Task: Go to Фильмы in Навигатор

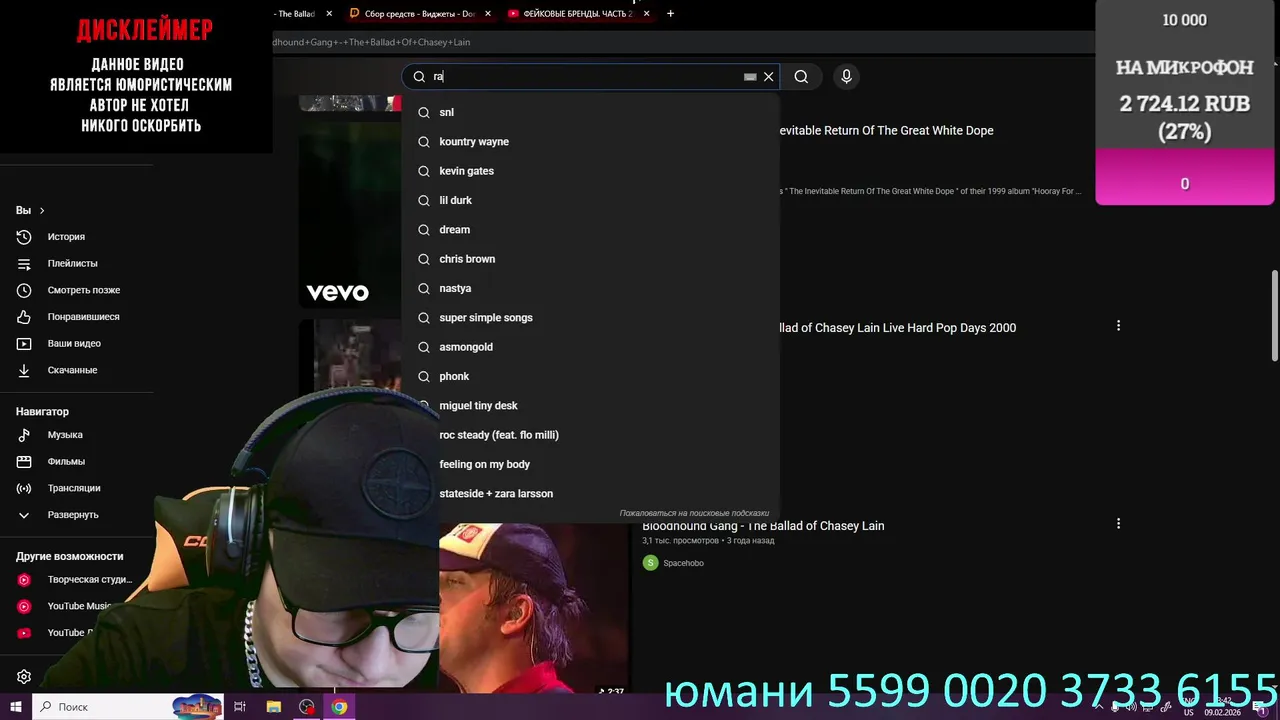Action: point(66,462)
